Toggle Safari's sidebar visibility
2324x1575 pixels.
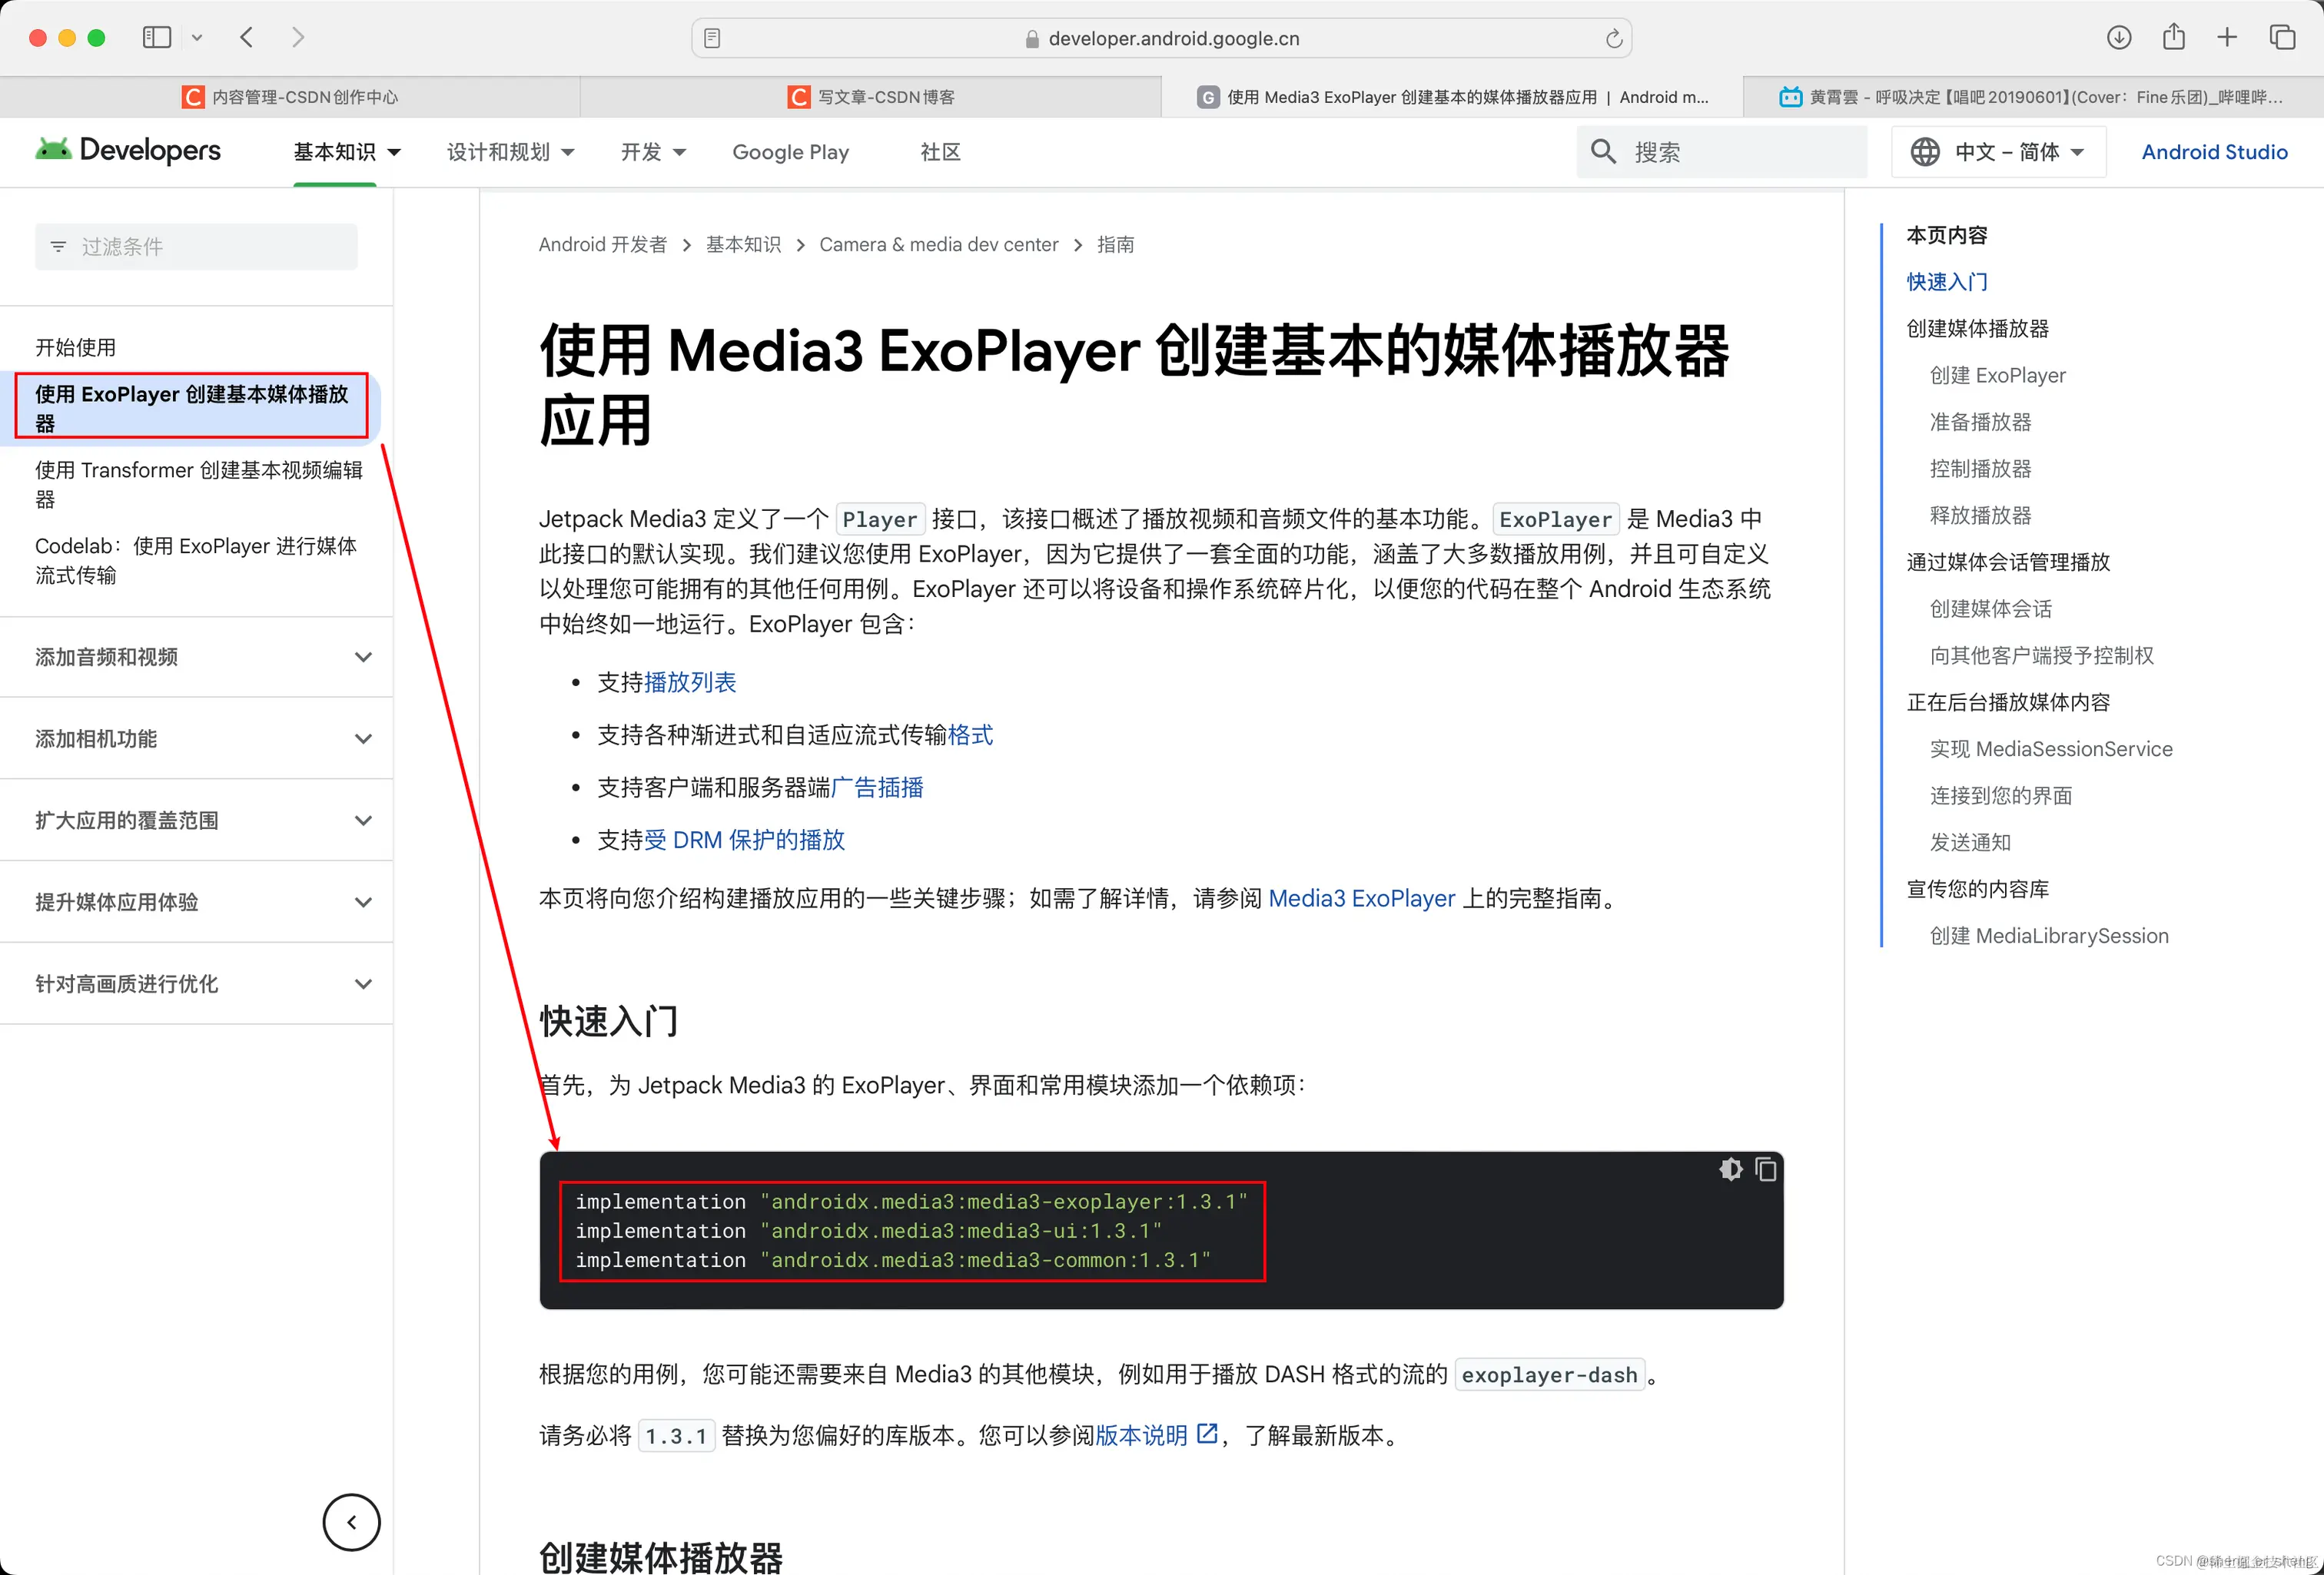pyautogui.click(x=157, y=37)
